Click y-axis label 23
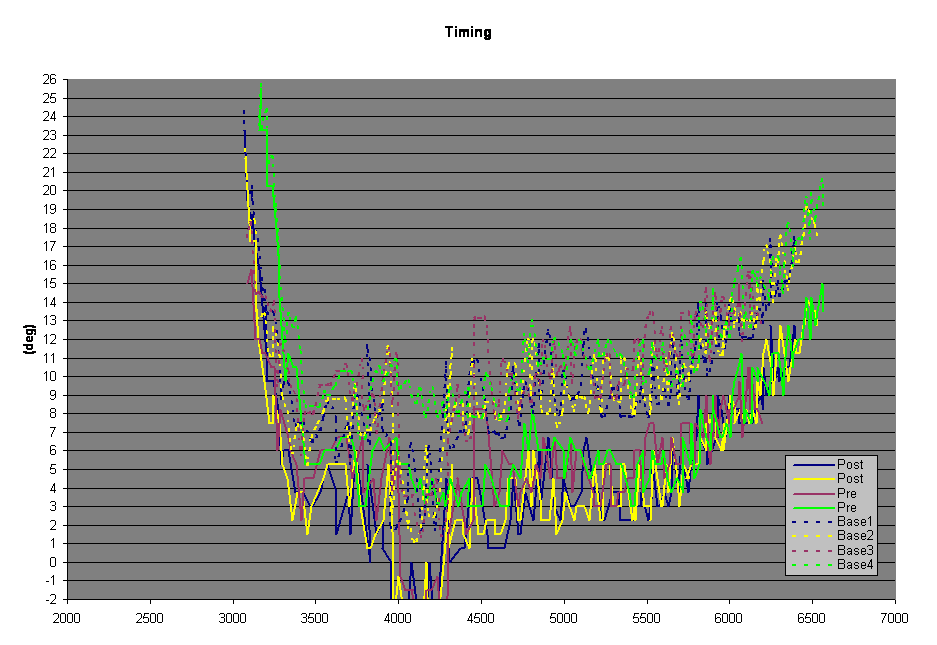The image size is (937, 645). (x=50, y=135)
